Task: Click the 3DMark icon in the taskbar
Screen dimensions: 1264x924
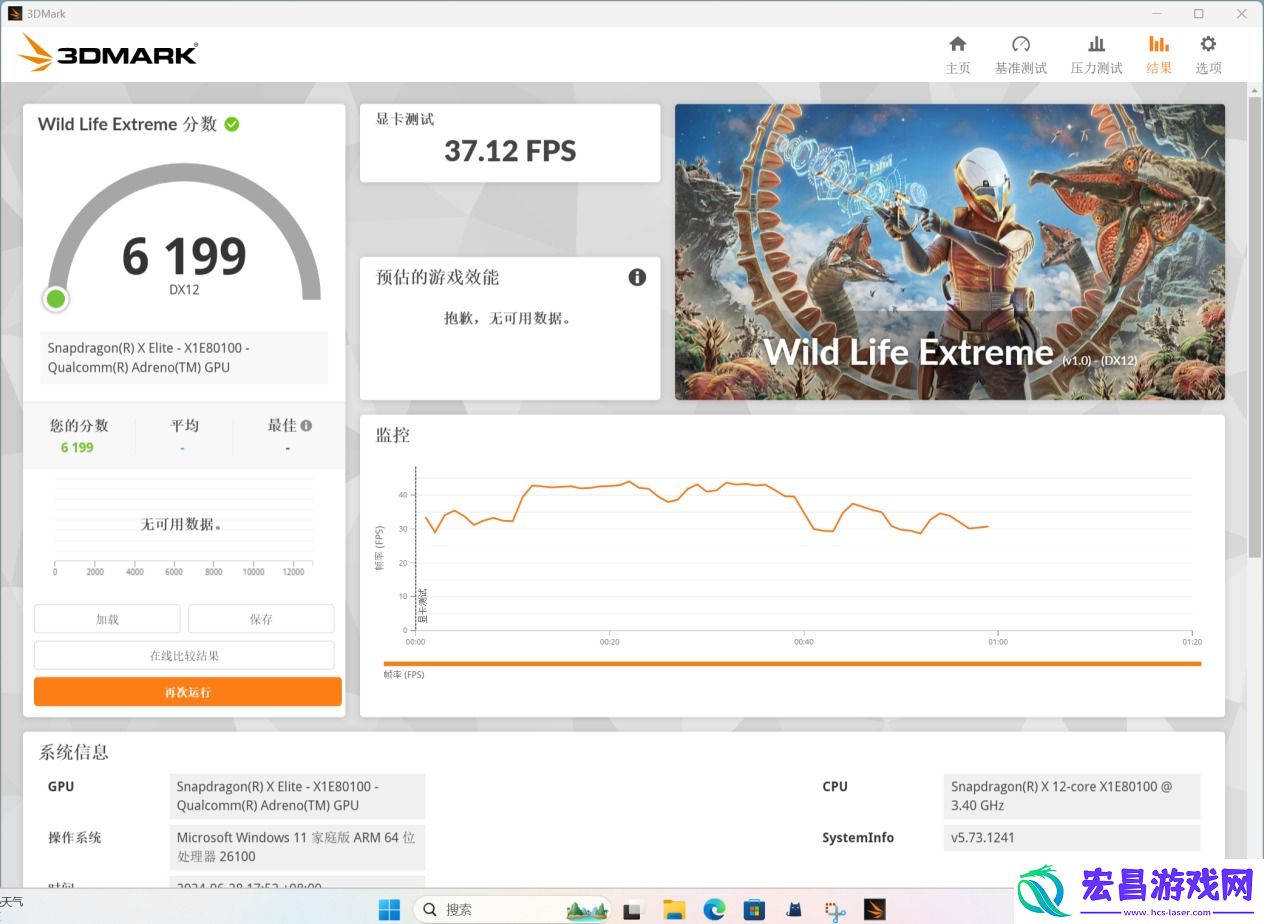Action: click(x=875, y=910)
